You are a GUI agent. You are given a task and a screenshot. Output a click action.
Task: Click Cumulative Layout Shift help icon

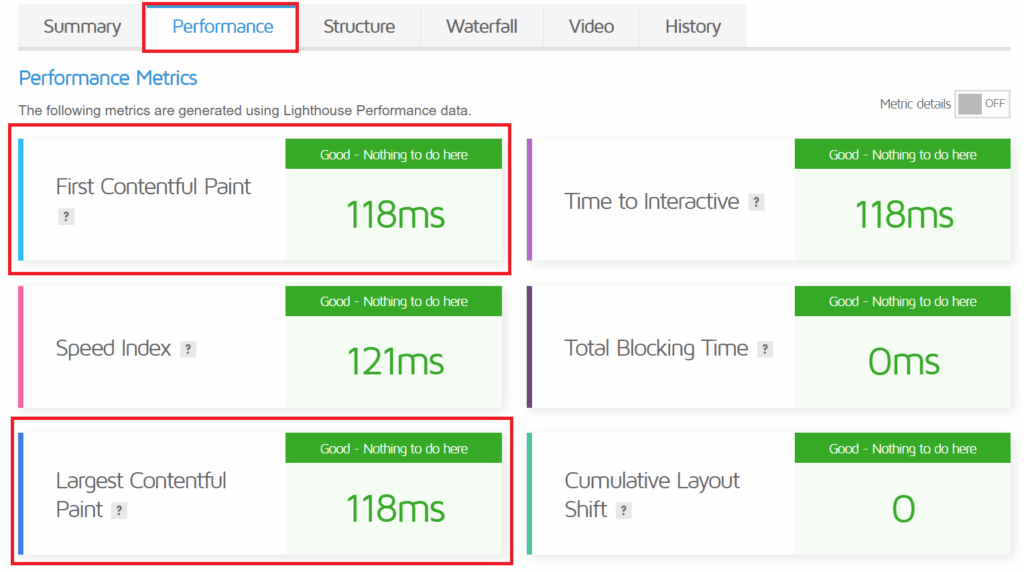(x=623, y=511)
